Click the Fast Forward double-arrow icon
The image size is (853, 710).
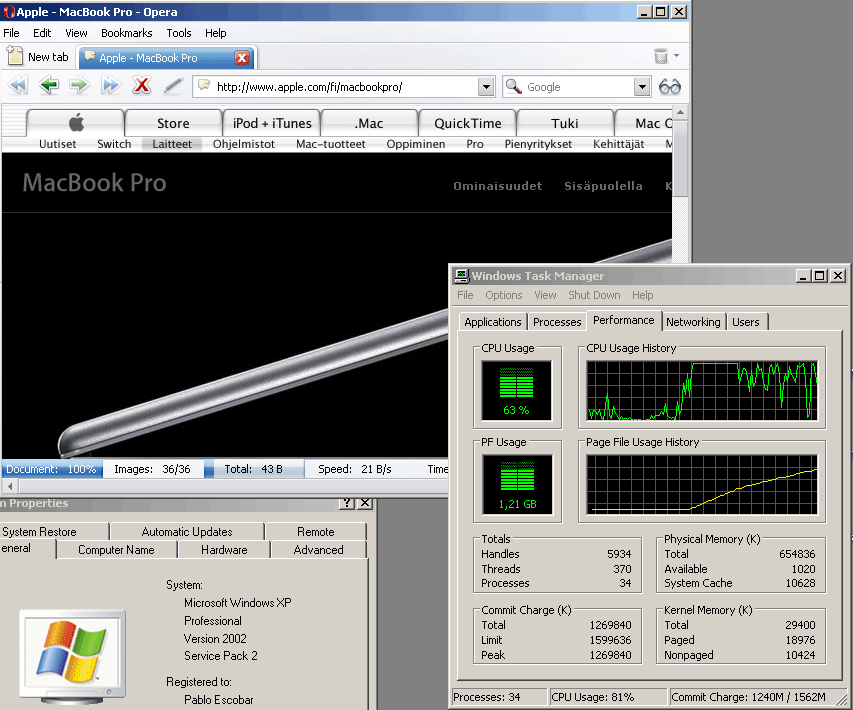point(110,86)
